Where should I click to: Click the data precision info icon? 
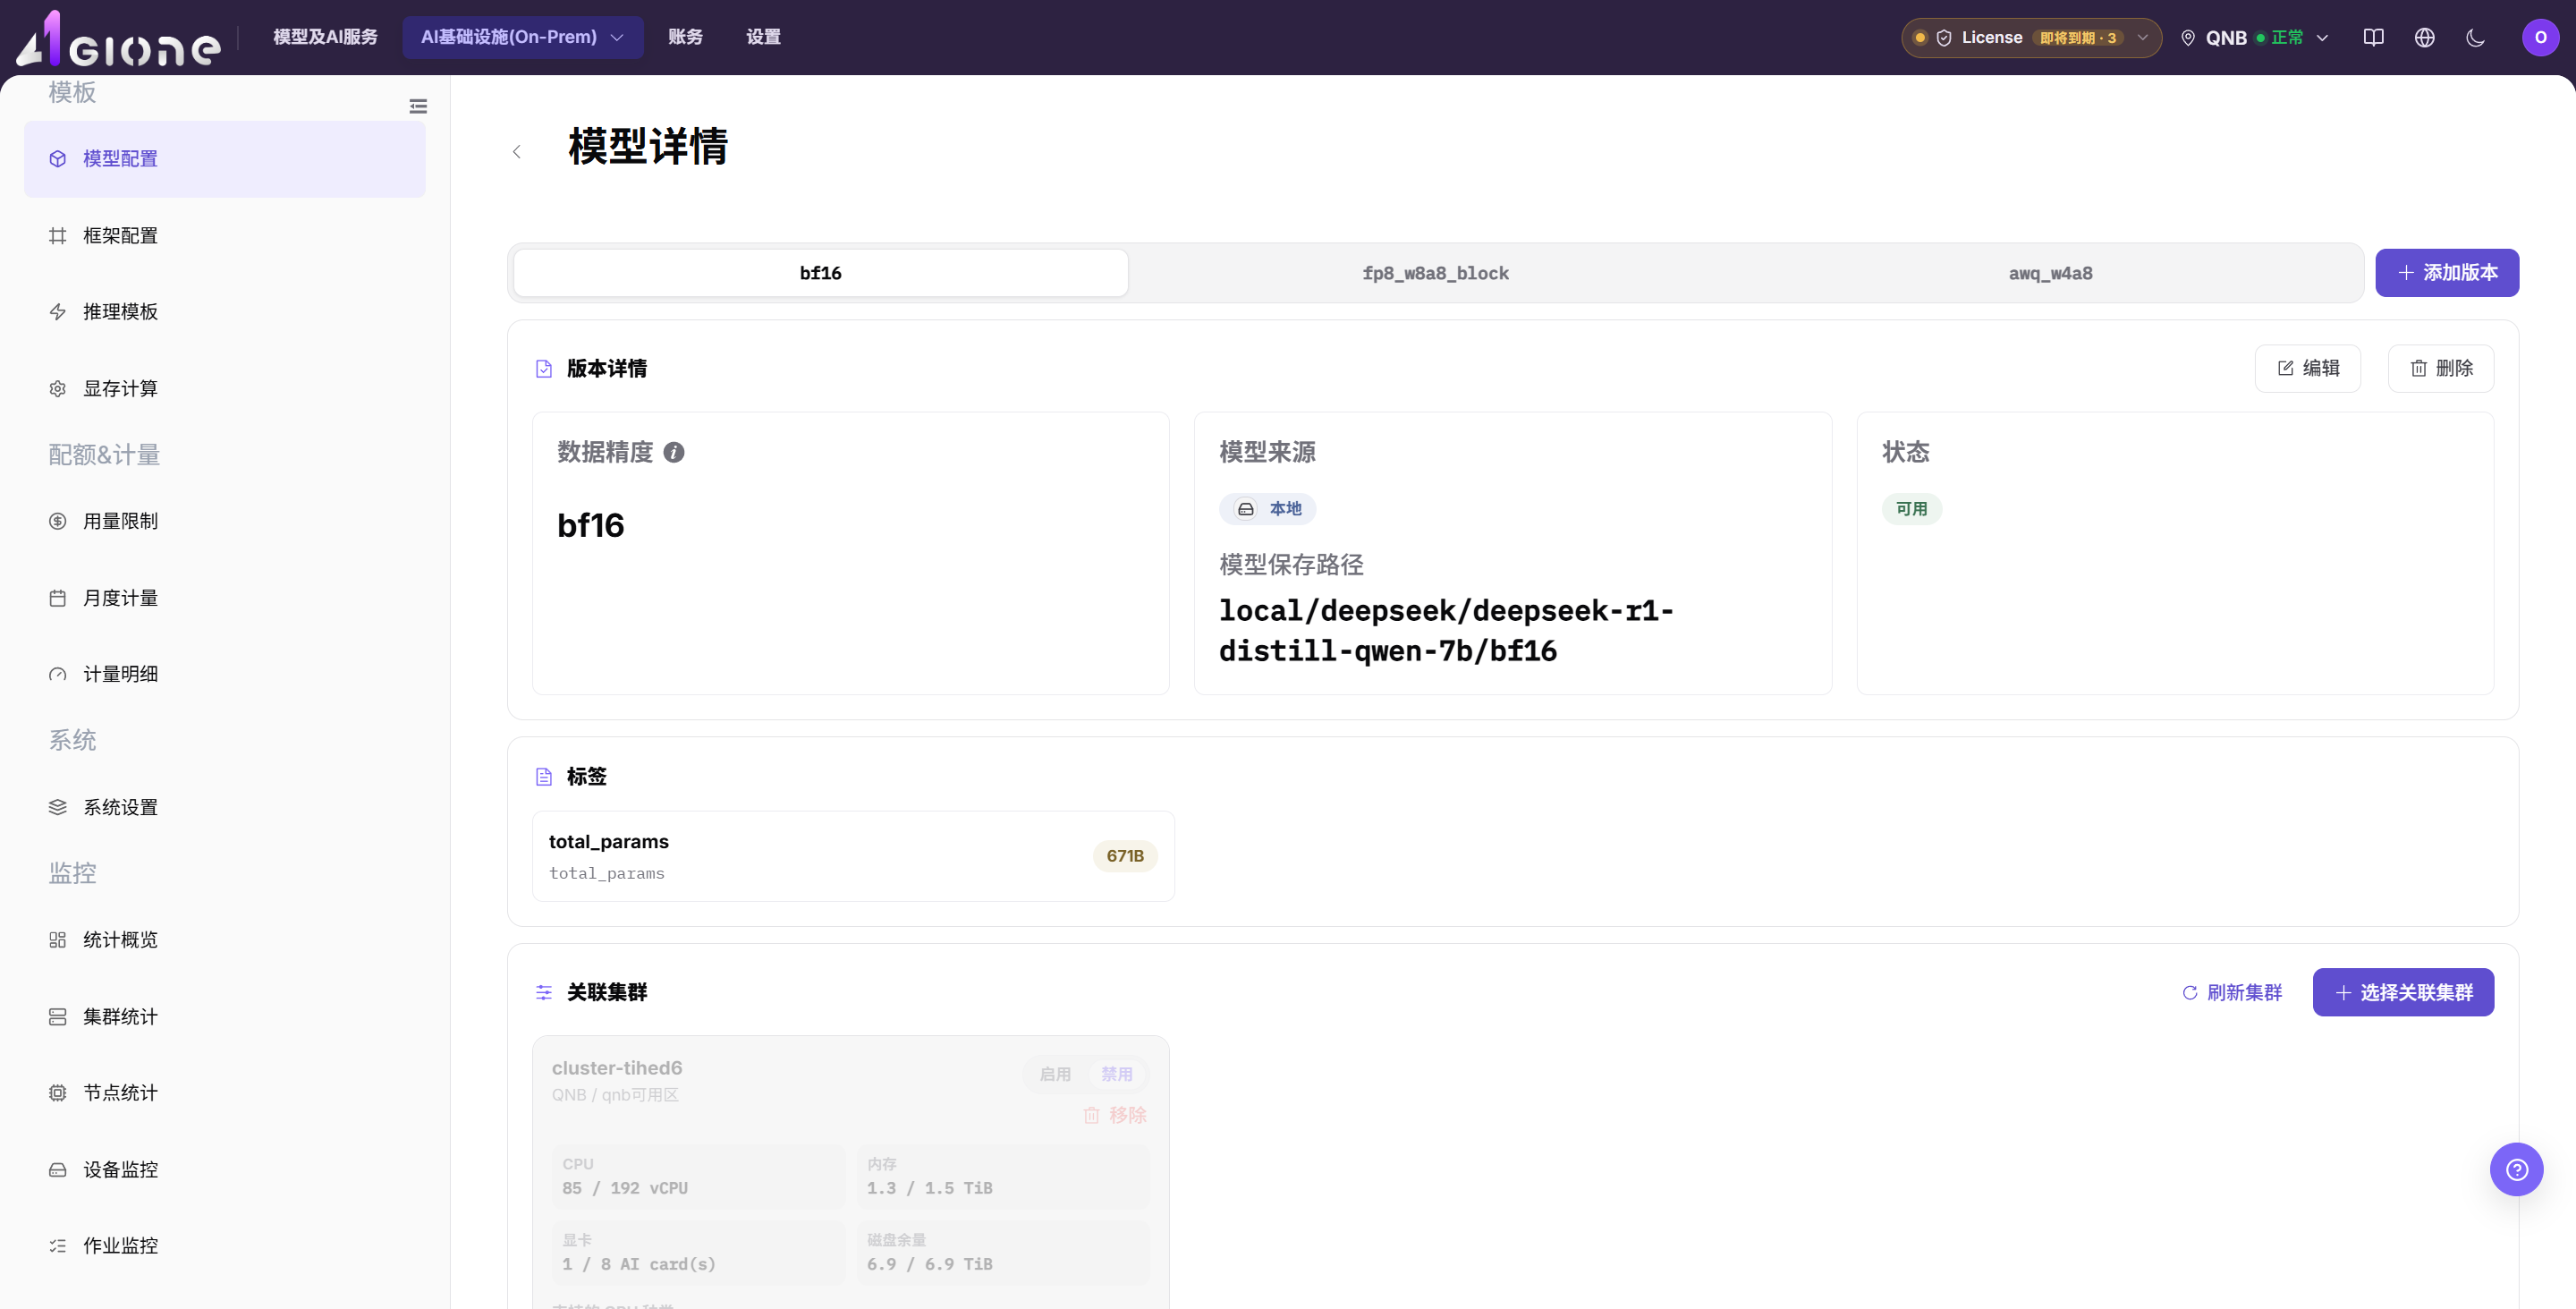coord(674,453)
